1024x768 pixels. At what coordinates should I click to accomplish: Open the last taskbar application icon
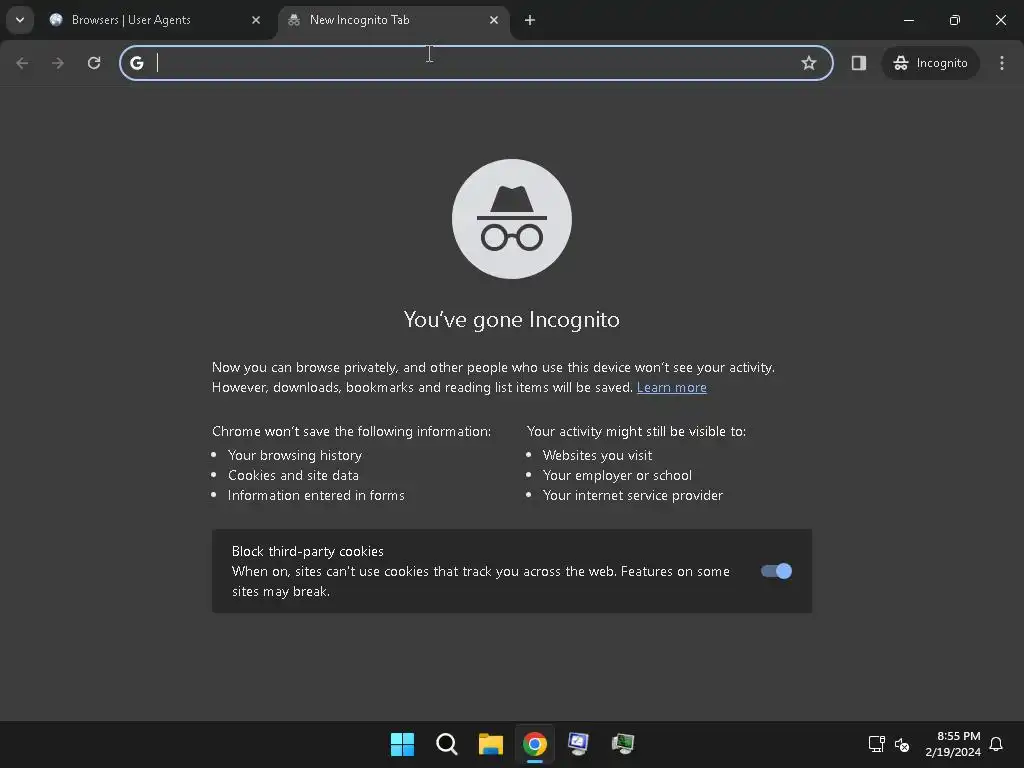[623, 744]
